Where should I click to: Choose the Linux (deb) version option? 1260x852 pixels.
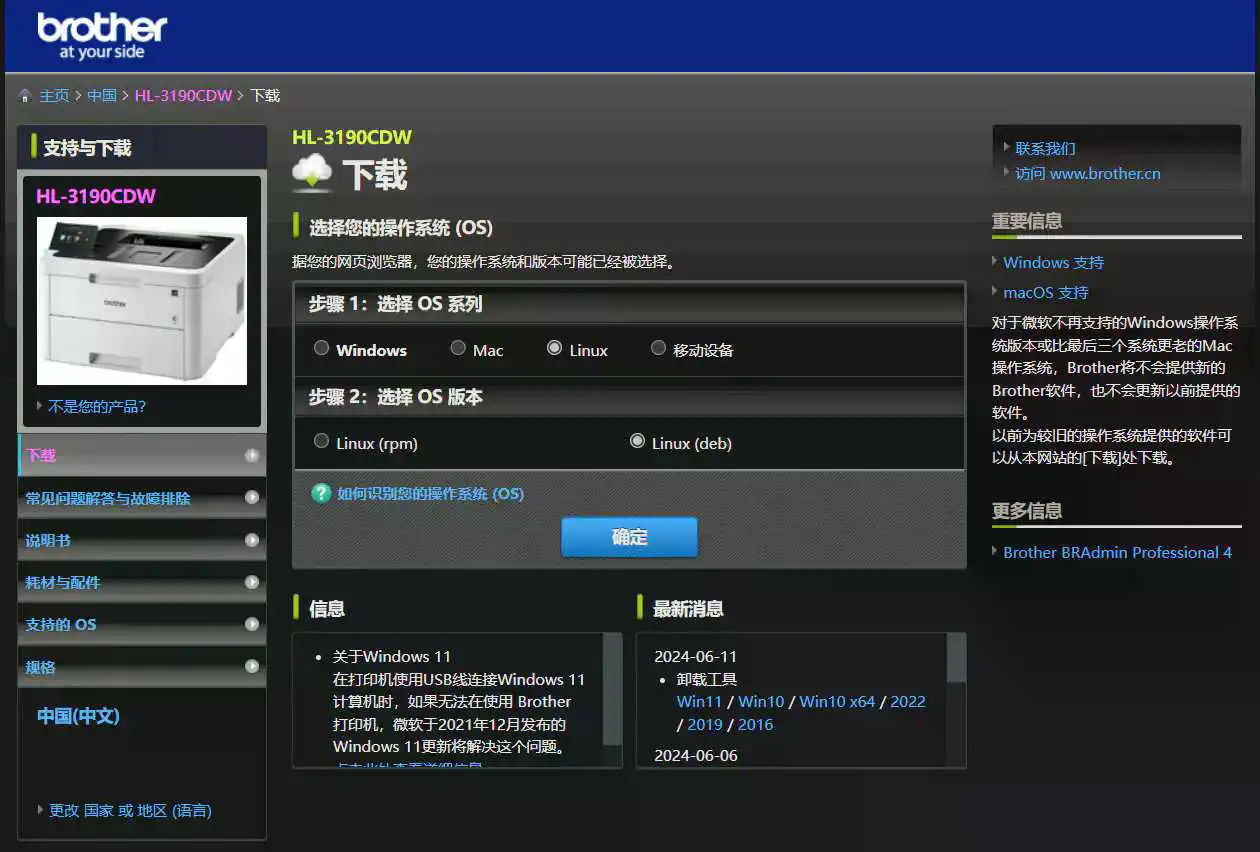click(x=637, y=441)
